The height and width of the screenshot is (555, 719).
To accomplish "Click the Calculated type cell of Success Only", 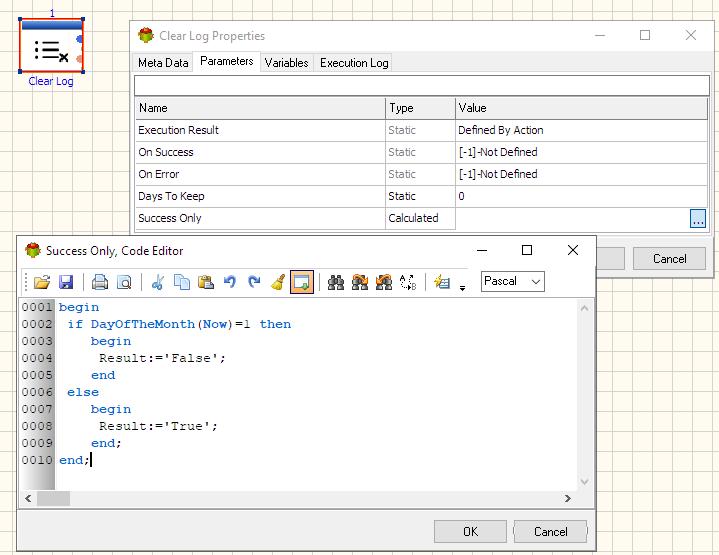I will pos(420,218).
